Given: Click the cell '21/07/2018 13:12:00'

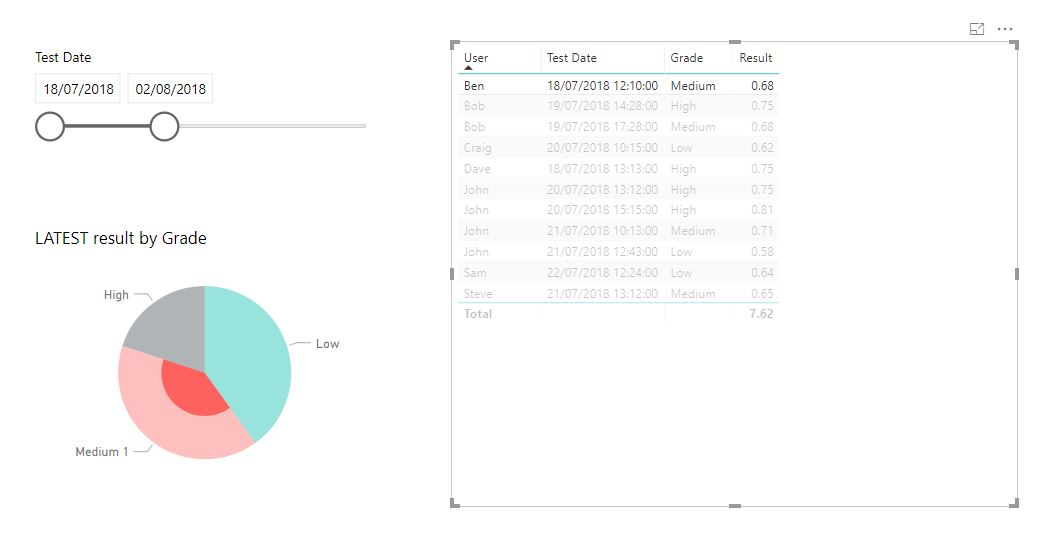Looking at the screenshot, I should [x=602, y=294].
